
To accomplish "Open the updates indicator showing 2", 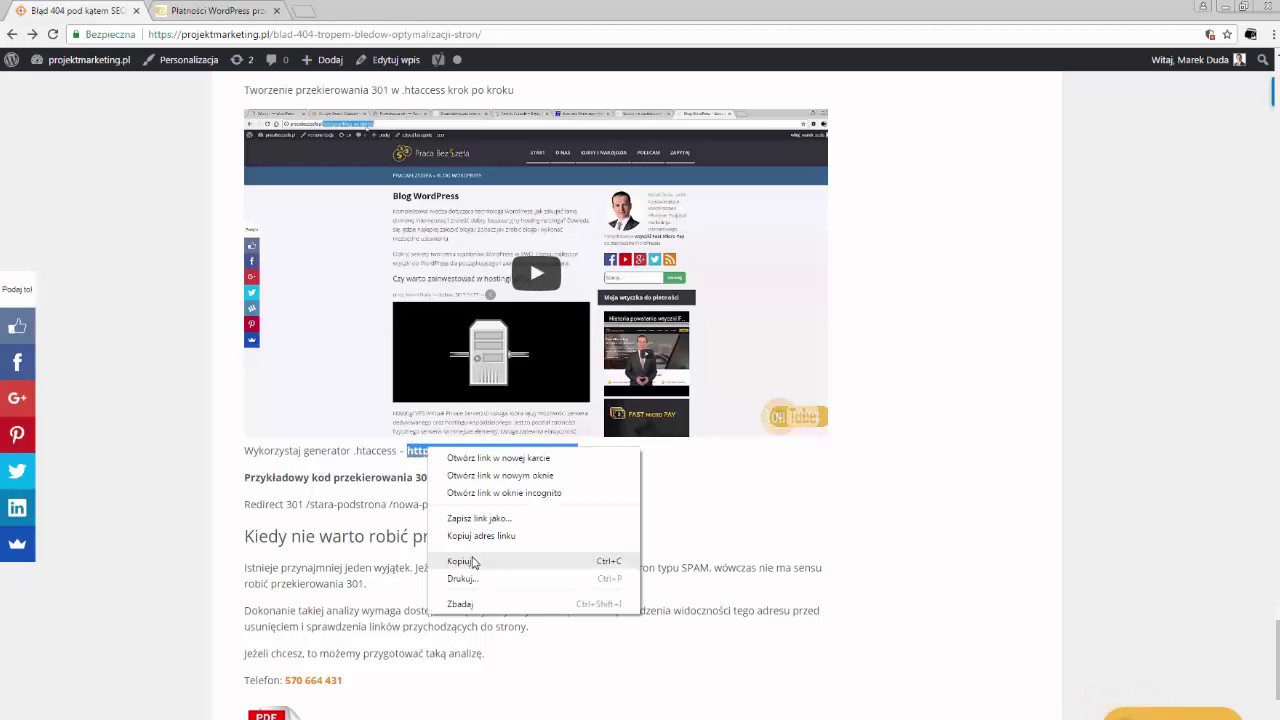I will (241, 59).
